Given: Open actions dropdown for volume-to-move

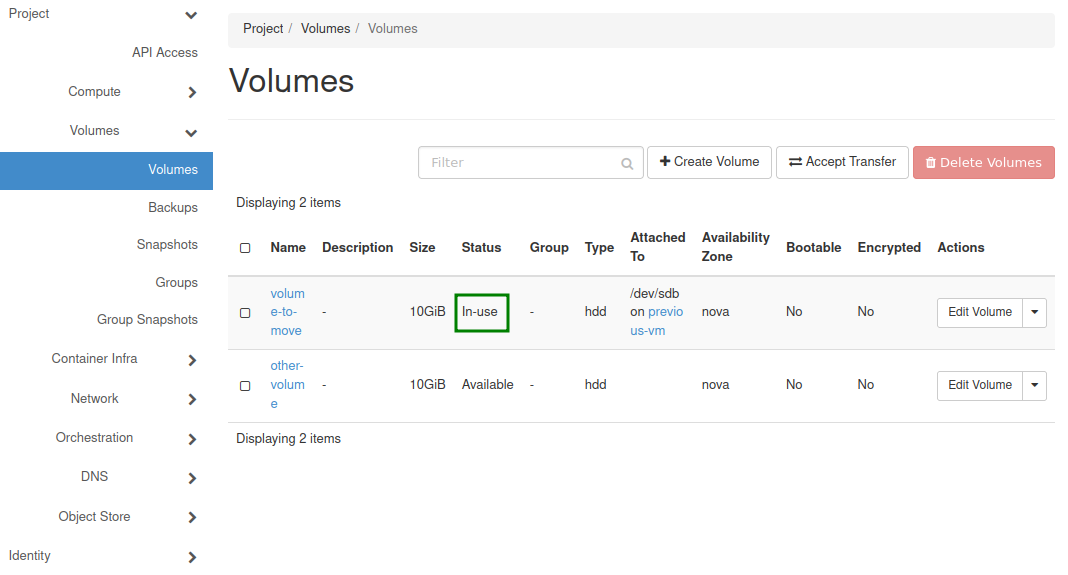Looking at the screenshot, I should point(1035,312).
